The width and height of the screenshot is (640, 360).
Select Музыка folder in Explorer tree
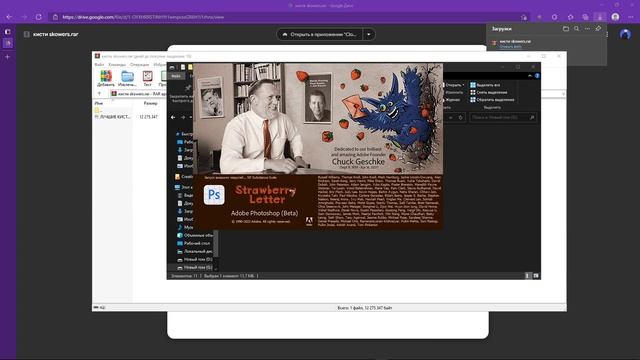click(185, 227)
